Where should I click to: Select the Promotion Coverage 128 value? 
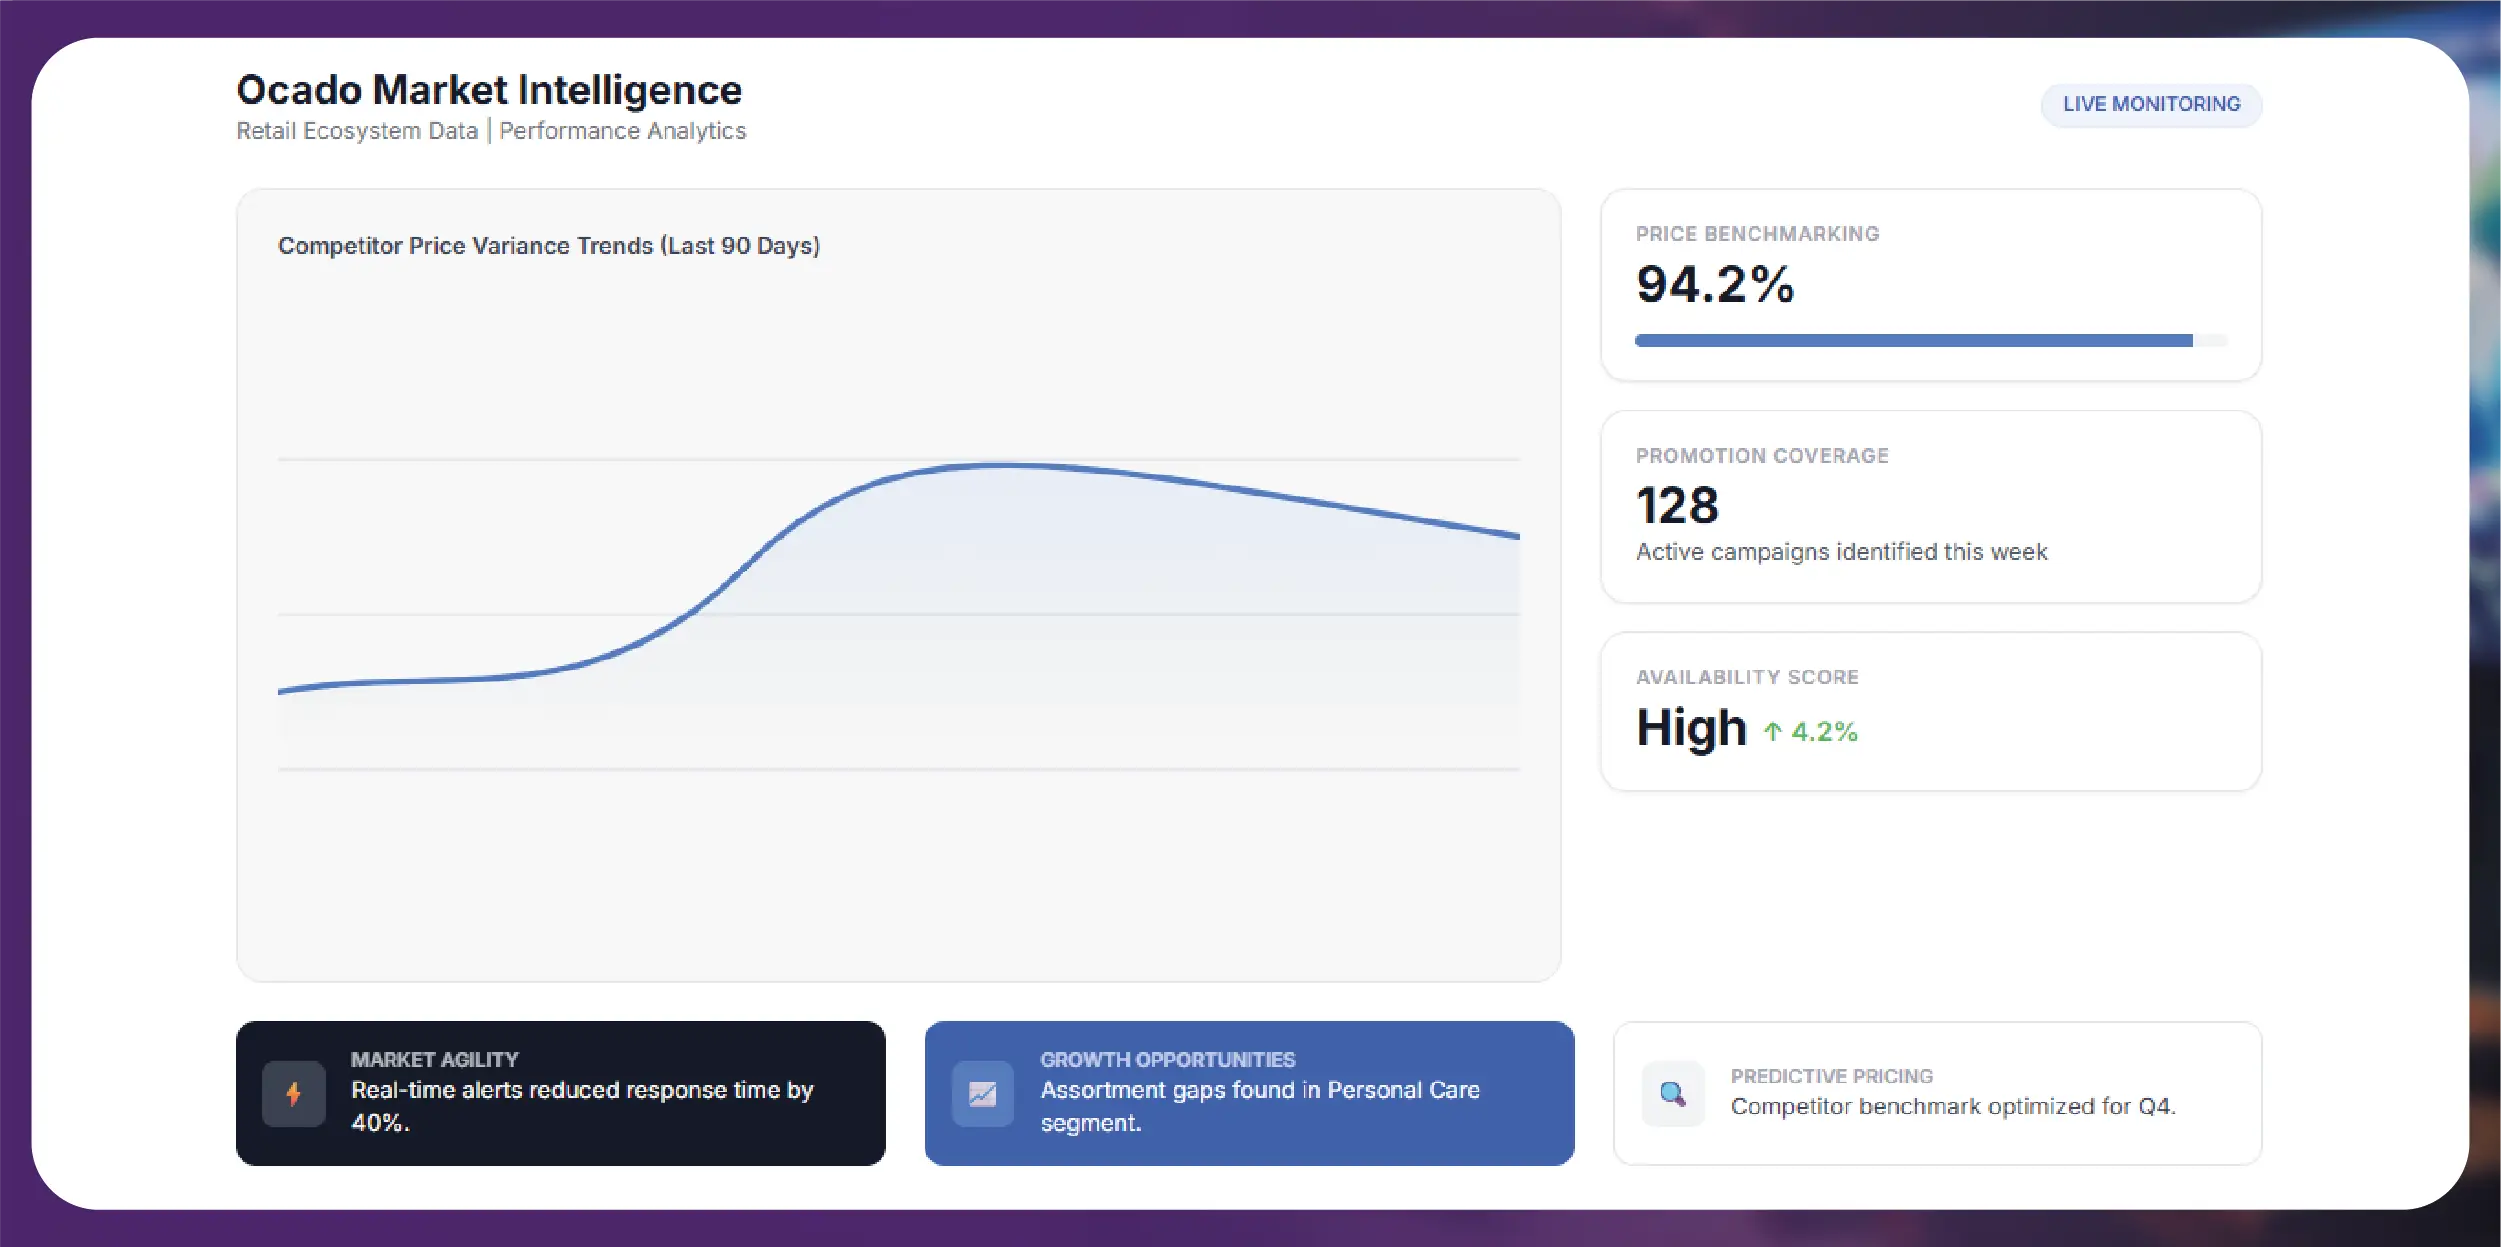coord(1677,506)
